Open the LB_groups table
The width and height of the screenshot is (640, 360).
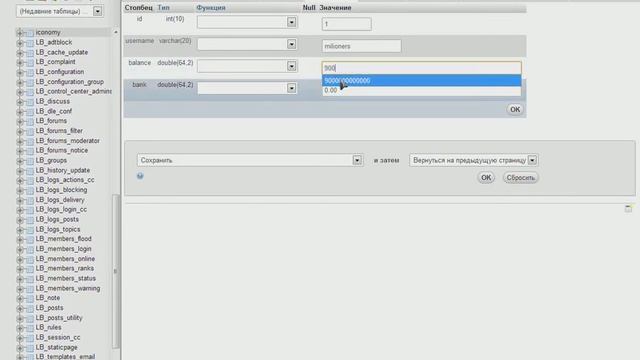click(x=51, y=160)
